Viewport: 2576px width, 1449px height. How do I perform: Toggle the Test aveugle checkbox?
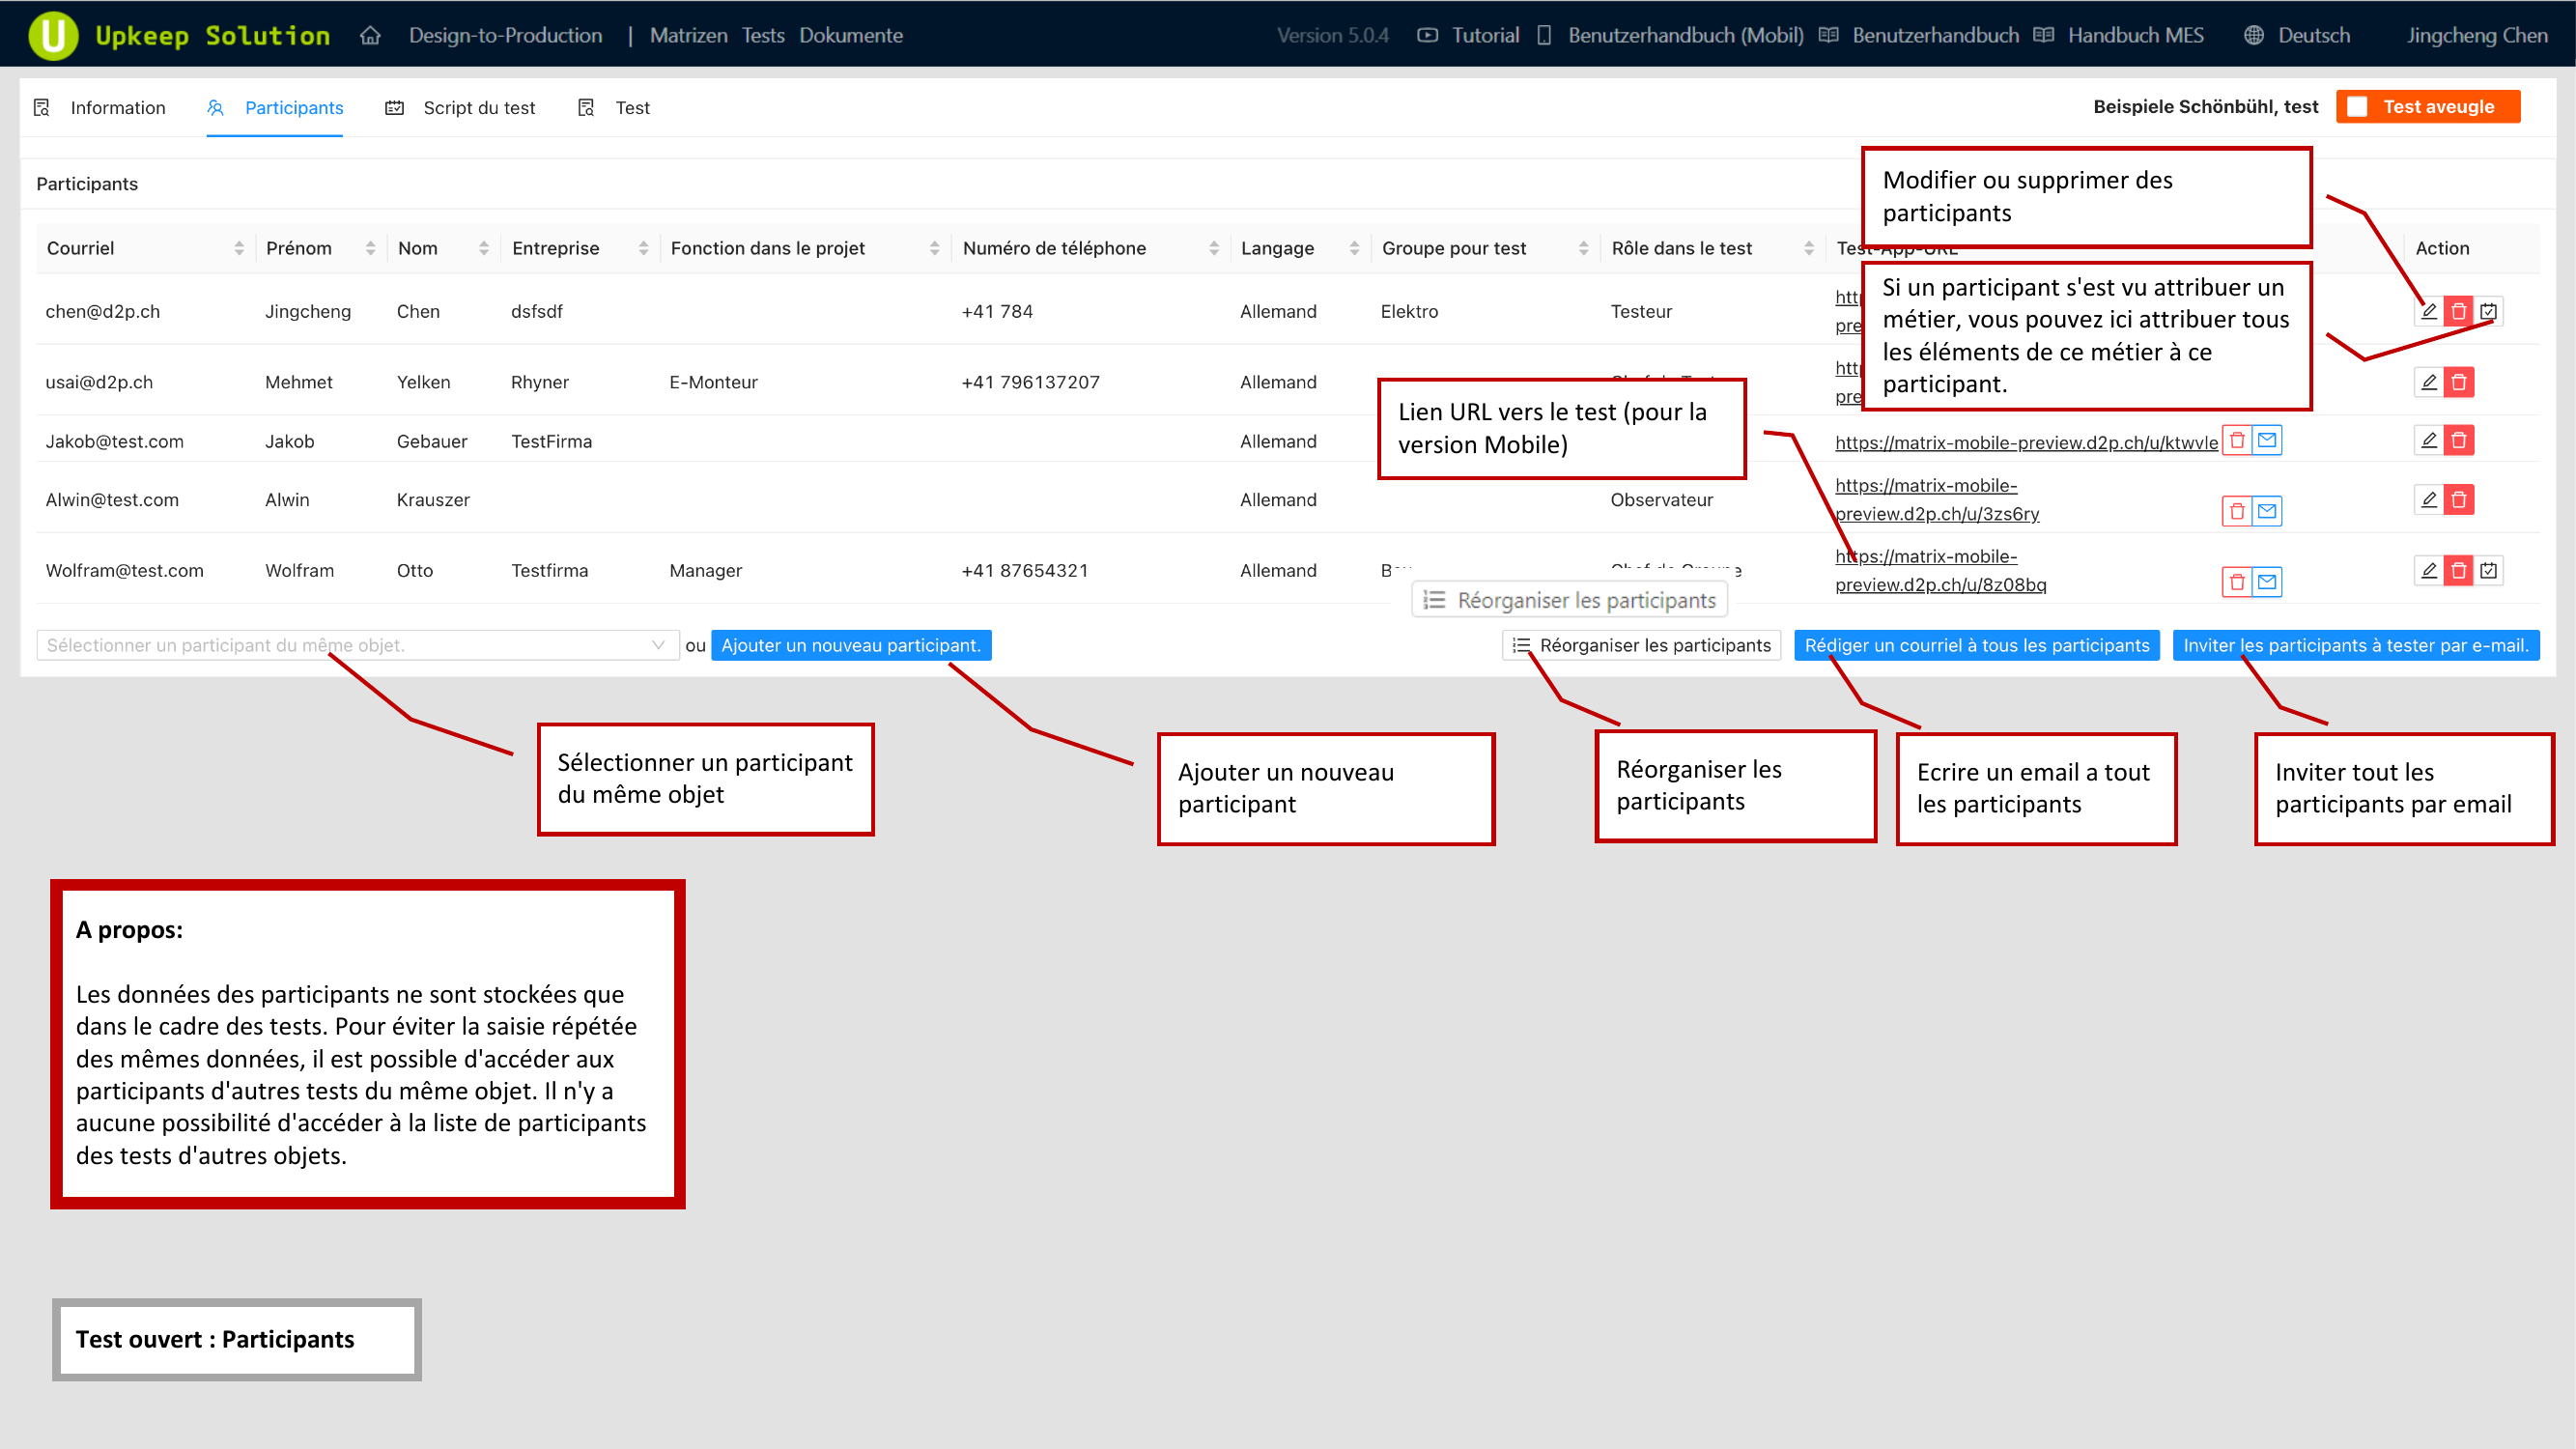pos(2358,107)
